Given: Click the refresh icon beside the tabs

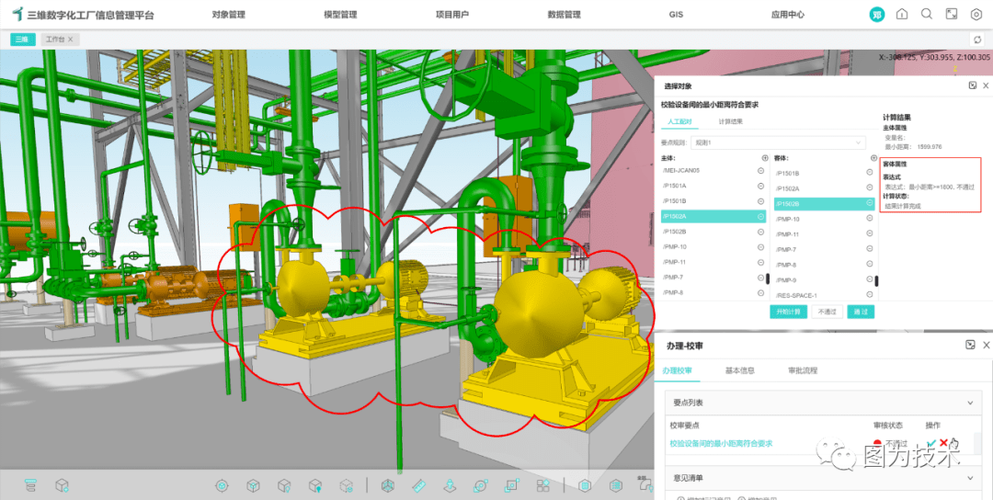Looking at the screenshot, I should [978, 39].
